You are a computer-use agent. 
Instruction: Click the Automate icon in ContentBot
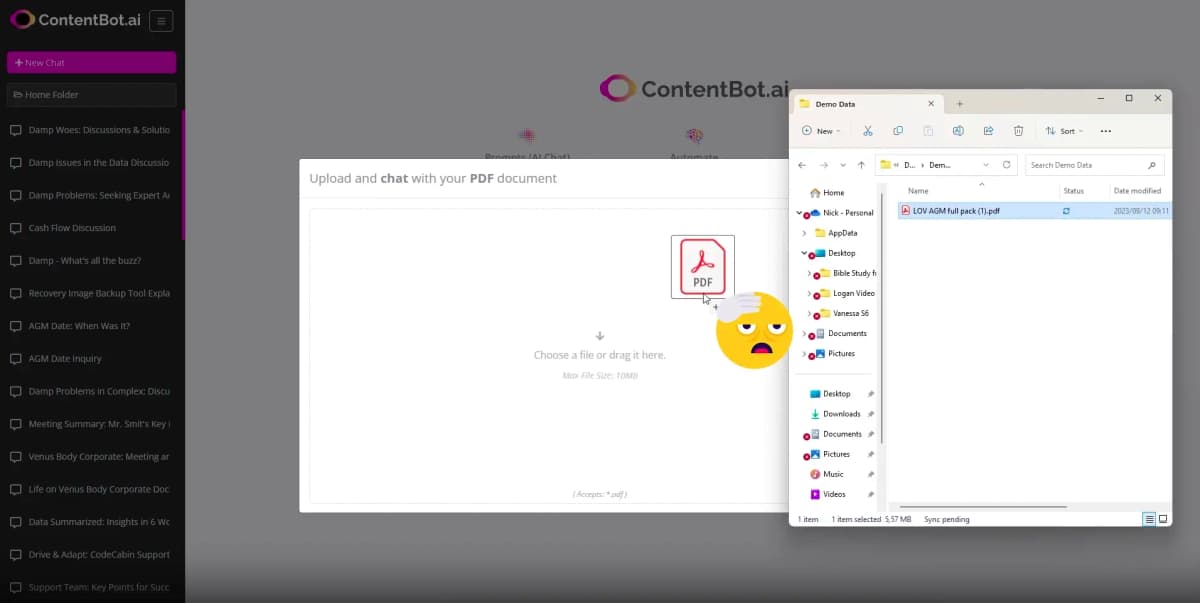click(x=694, y=136)
